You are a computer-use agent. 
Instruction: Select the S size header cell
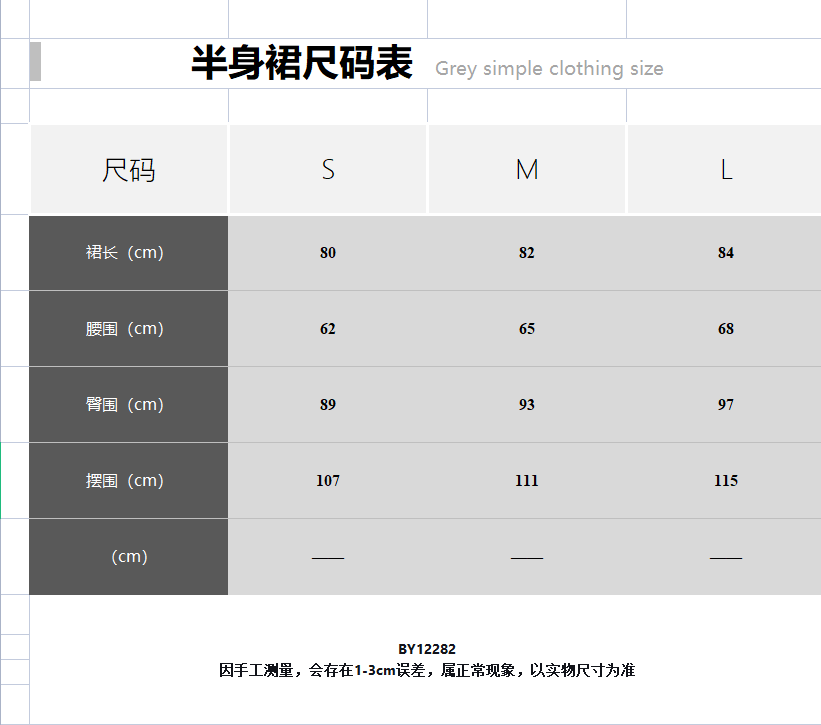click(328, 170)
